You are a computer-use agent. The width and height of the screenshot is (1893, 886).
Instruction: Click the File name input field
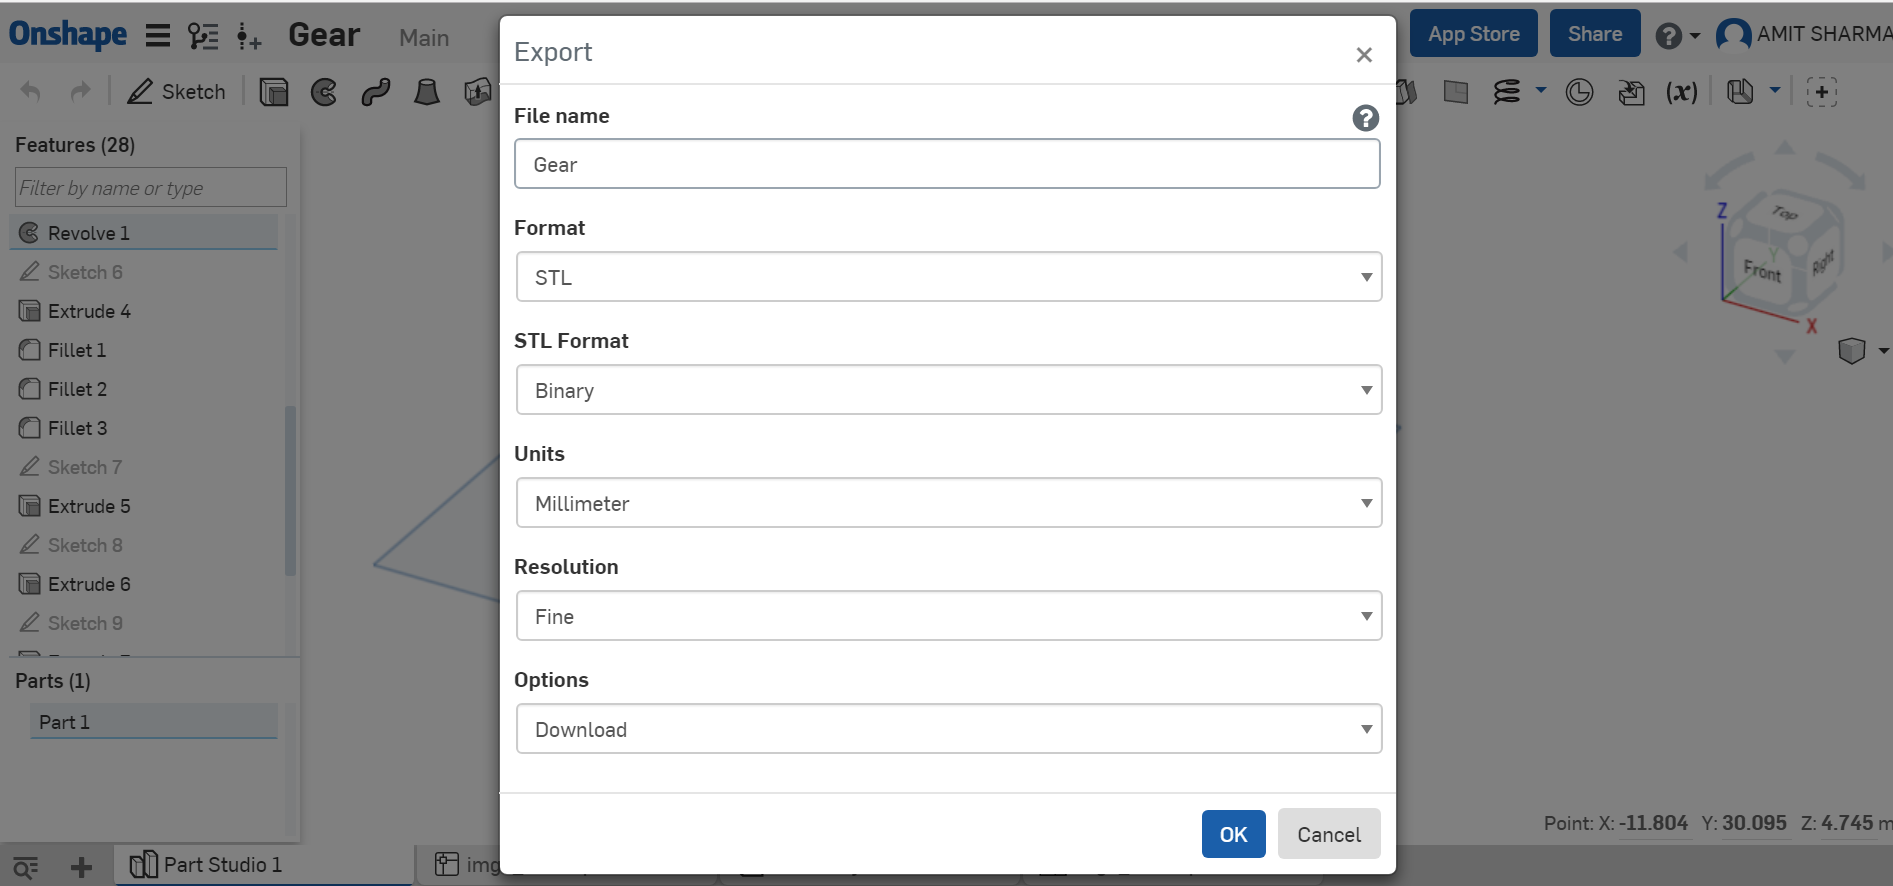click(x=946, y=164)
